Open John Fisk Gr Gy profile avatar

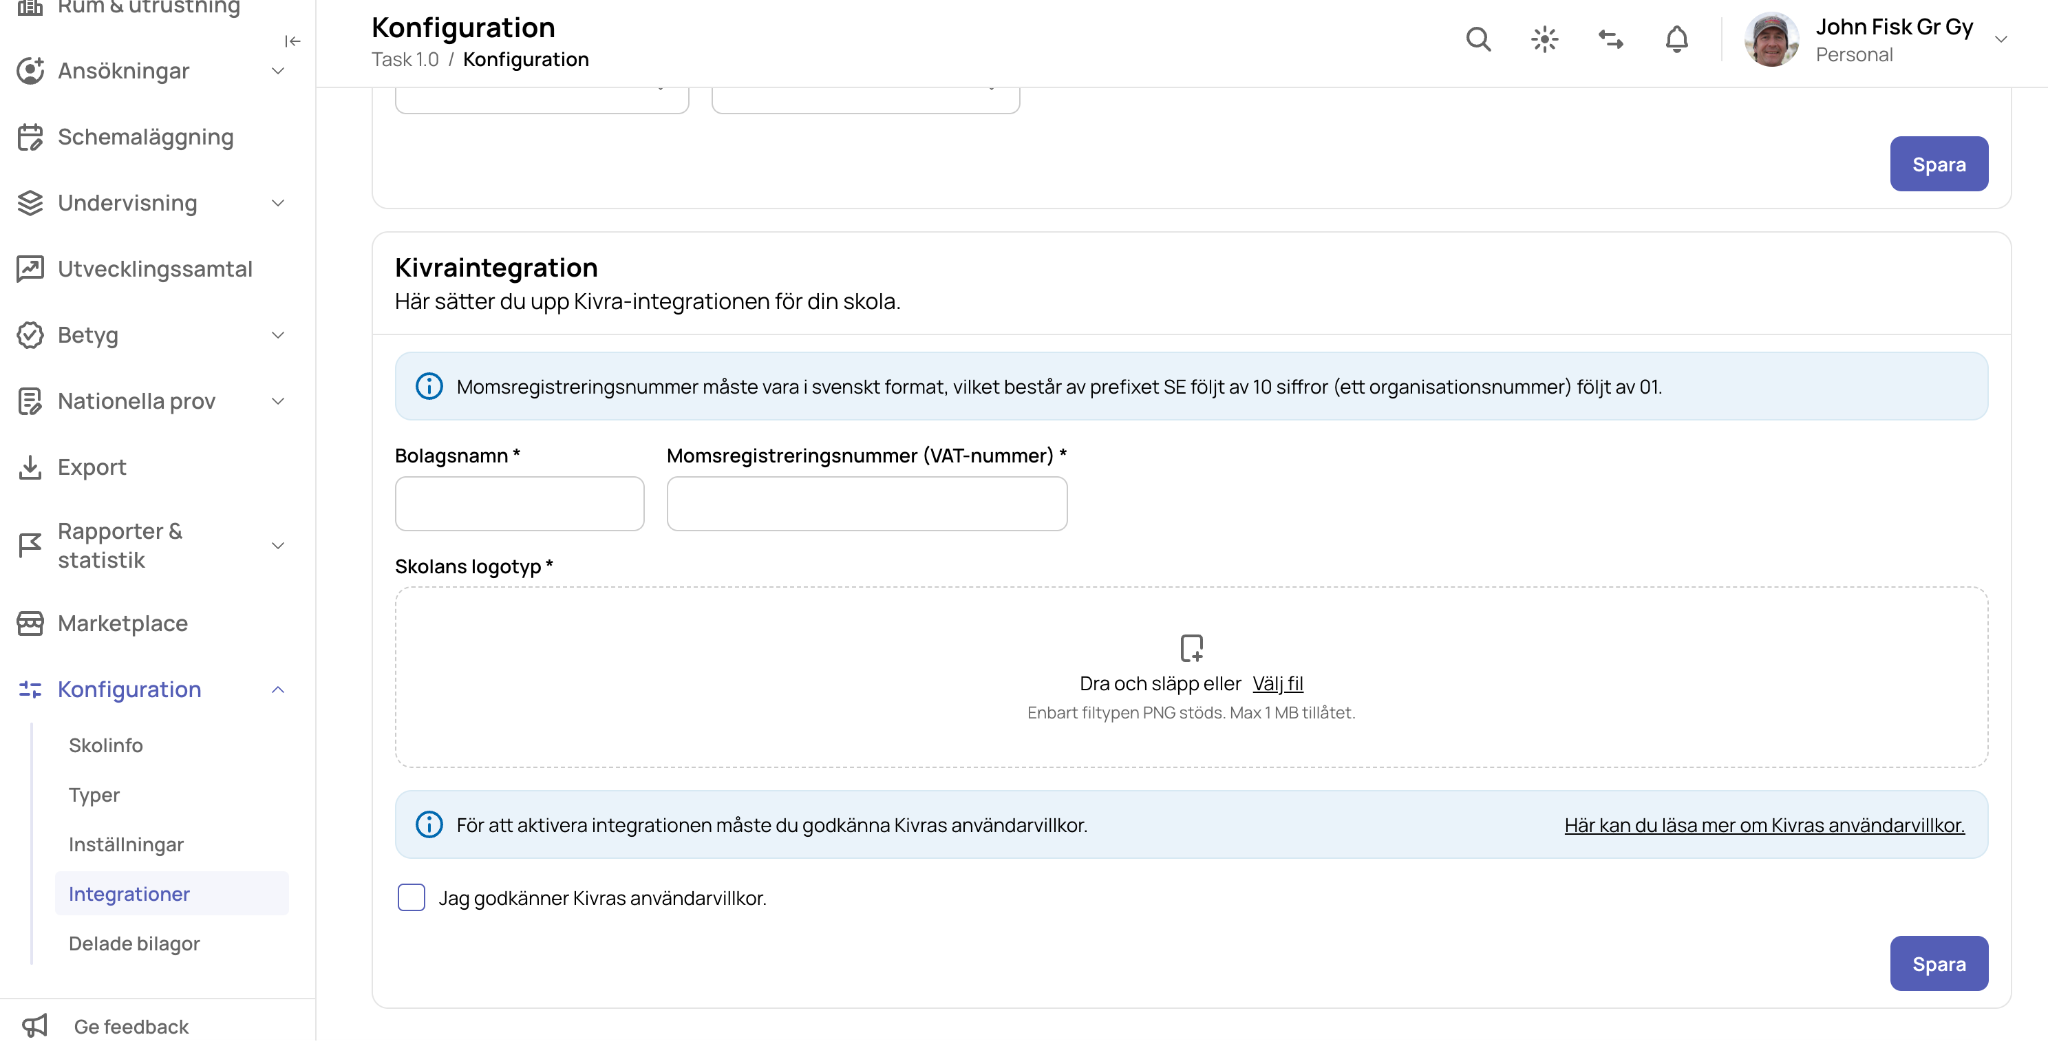click(1771, 40)
